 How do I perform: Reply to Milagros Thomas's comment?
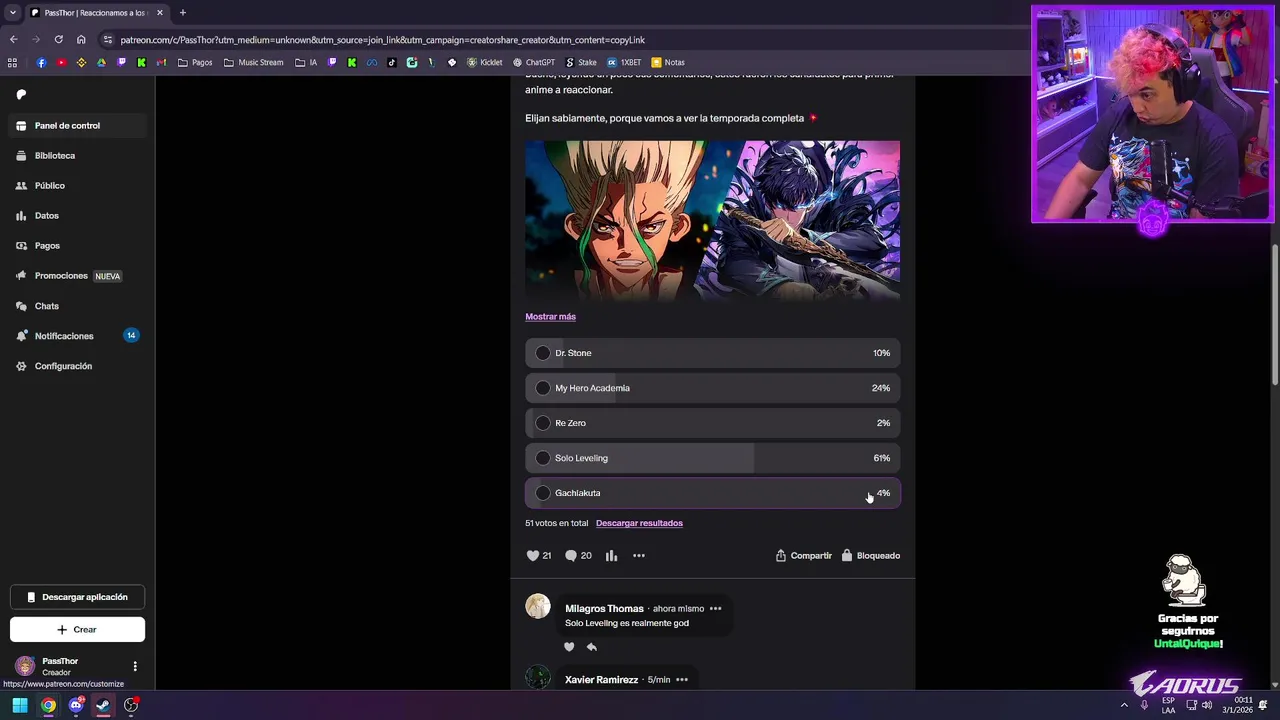coord(591,647)
